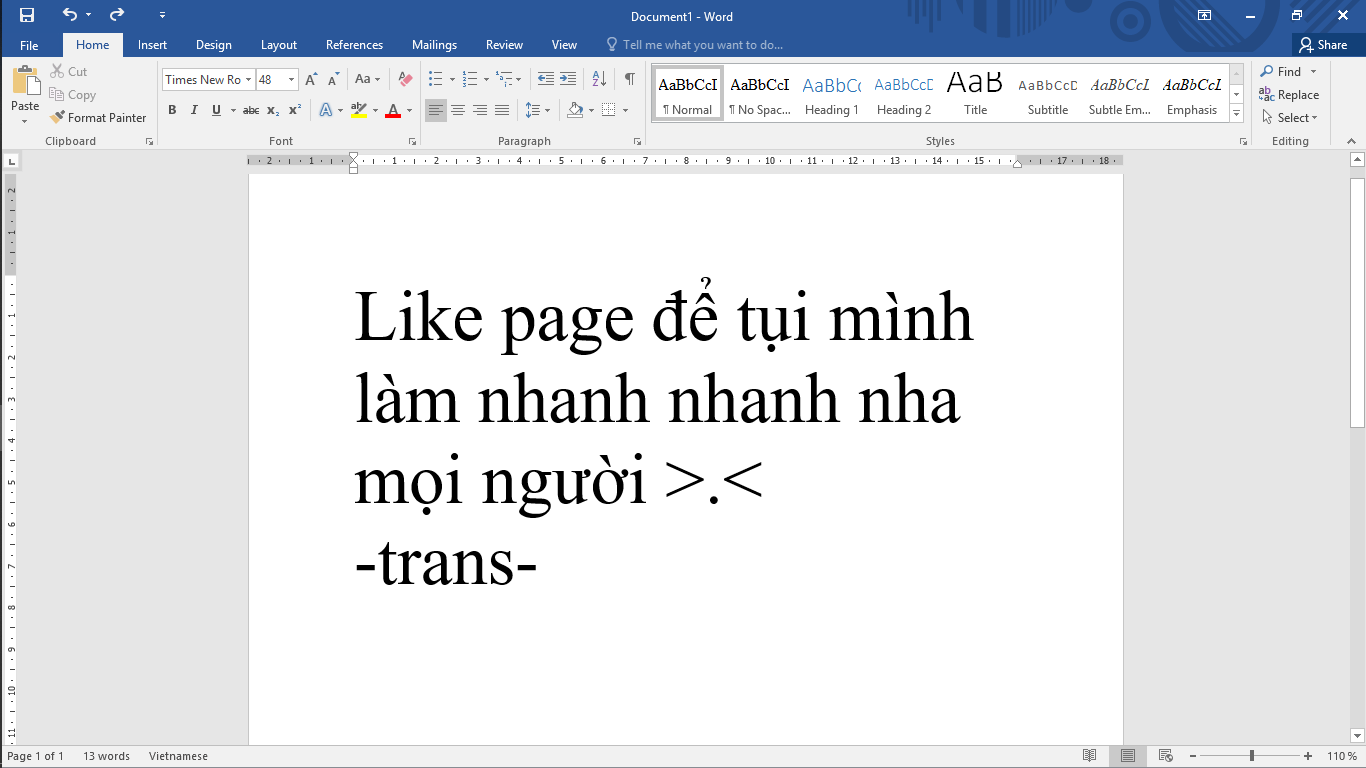Screen dimensions: 1366x768
Task: Open the References ribbon tab
Action: tap(354, 45)
